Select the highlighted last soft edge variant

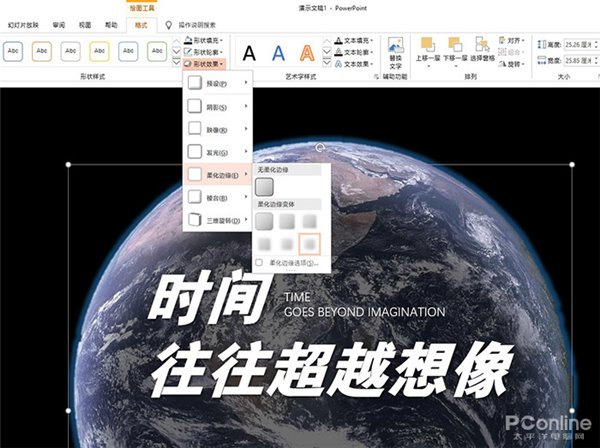[x=311, y=242]
